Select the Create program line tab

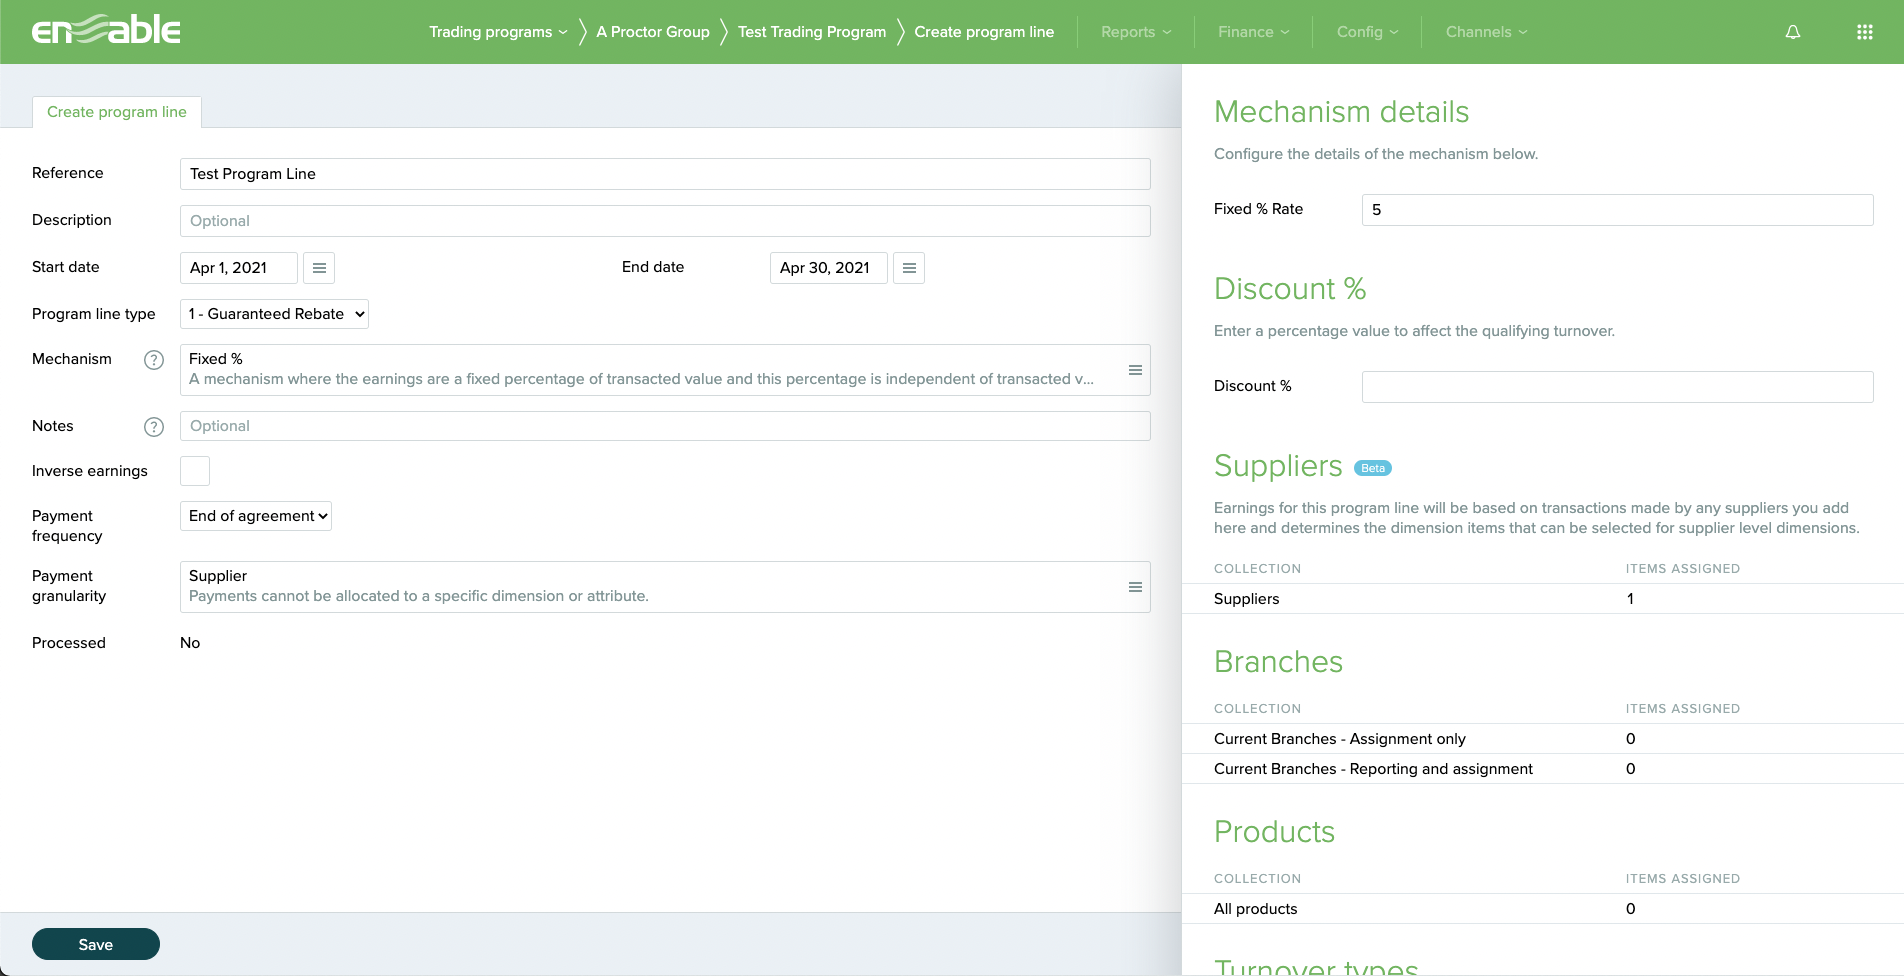pyautogui.click(x=117, y=112)
